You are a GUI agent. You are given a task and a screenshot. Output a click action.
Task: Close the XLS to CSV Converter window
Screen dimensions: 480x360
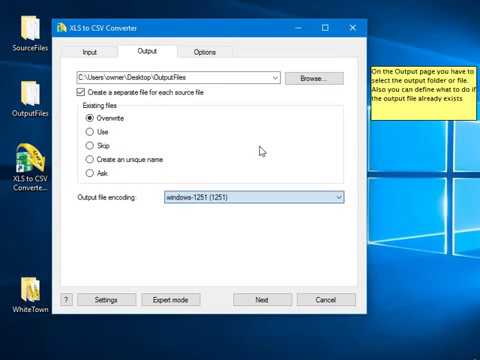353,28
